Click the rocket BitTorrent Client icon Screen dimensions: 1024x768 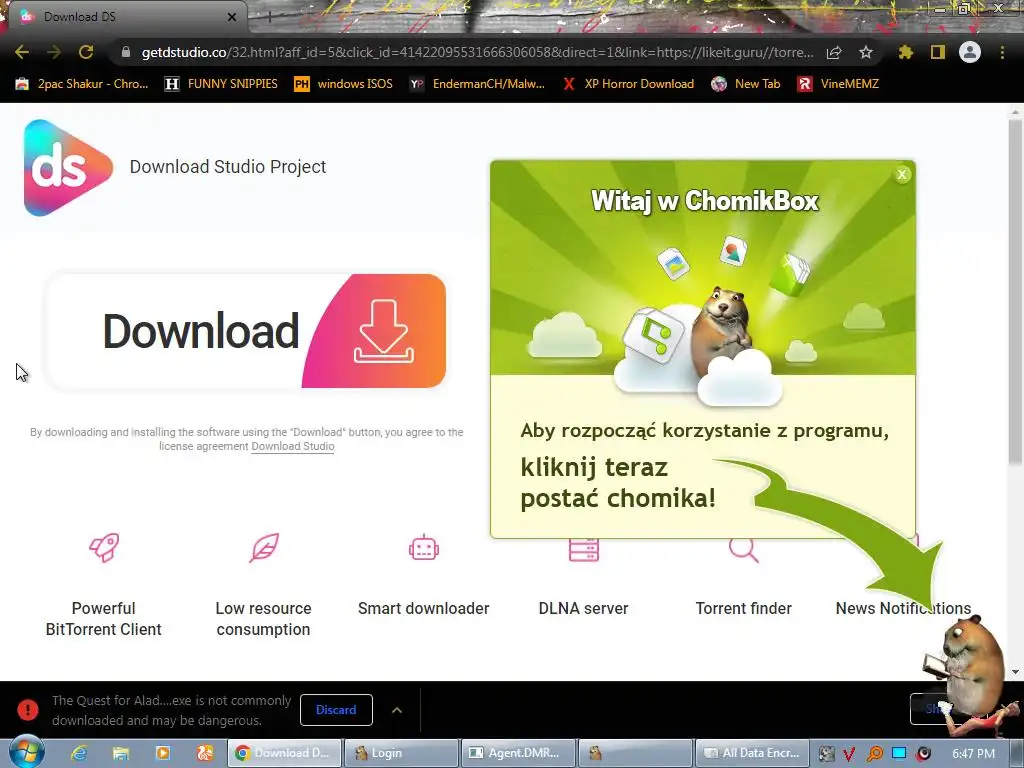pyautogui.click(x=104, y=547)
